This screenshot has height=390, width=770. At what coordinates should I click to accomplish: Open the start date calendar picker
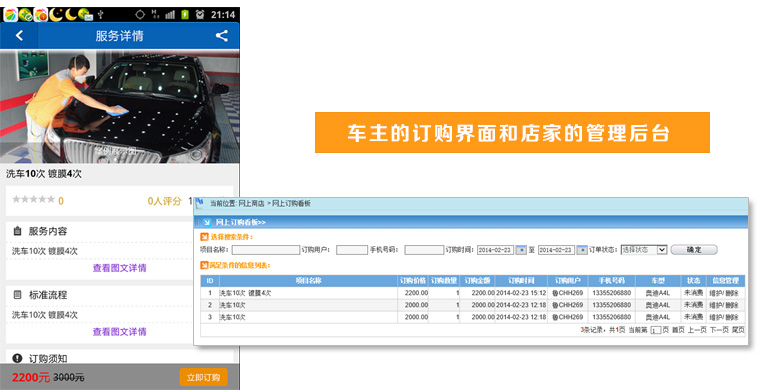(x=521, y=250)
